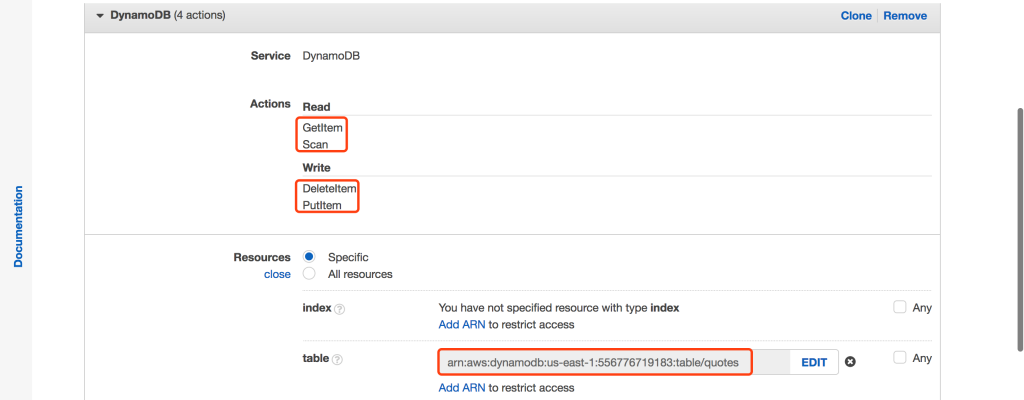The height and width of the screenshot is (400, 1024).
Task: Click Add ARN link for table
Action: point(462,388)
